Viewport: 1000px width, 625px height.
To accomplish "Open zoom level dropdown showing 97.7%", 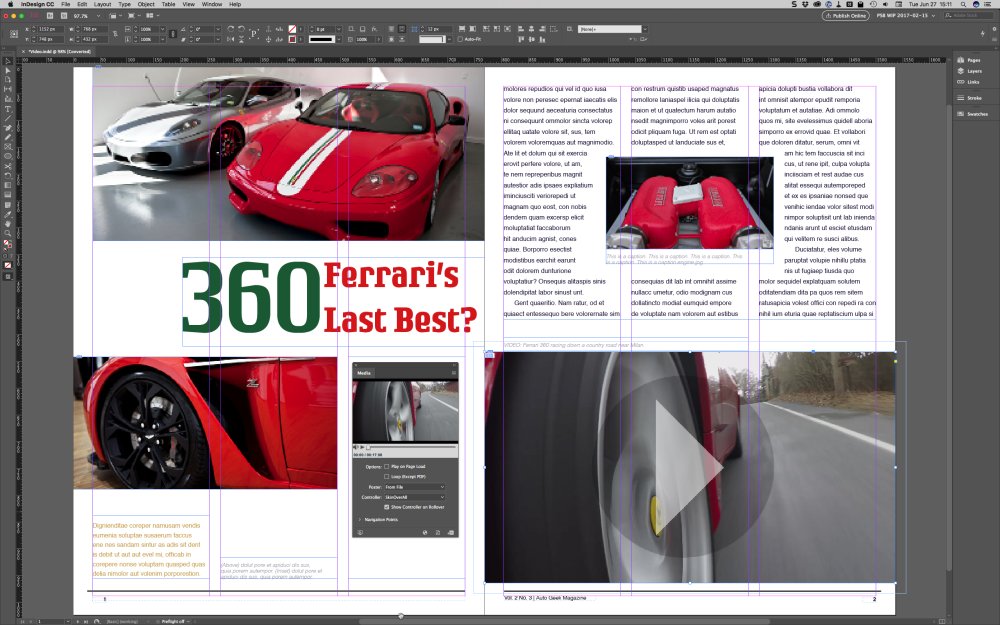I will (98, 16).
